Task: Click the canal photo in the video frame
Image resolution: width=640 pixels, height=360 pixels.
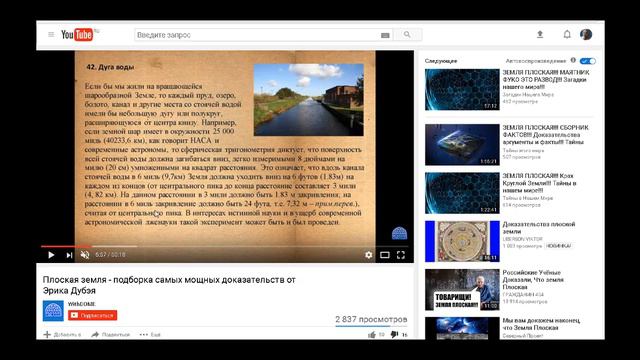Action: pyautogui.click(x=309, y=100)
